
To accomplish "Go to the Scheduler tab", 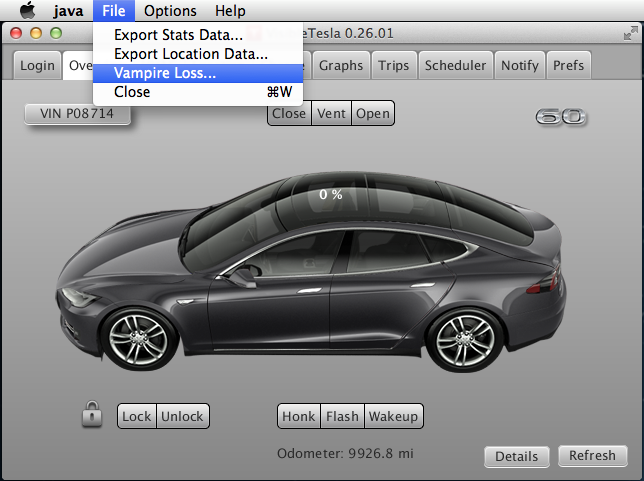I will click(455, 65).
